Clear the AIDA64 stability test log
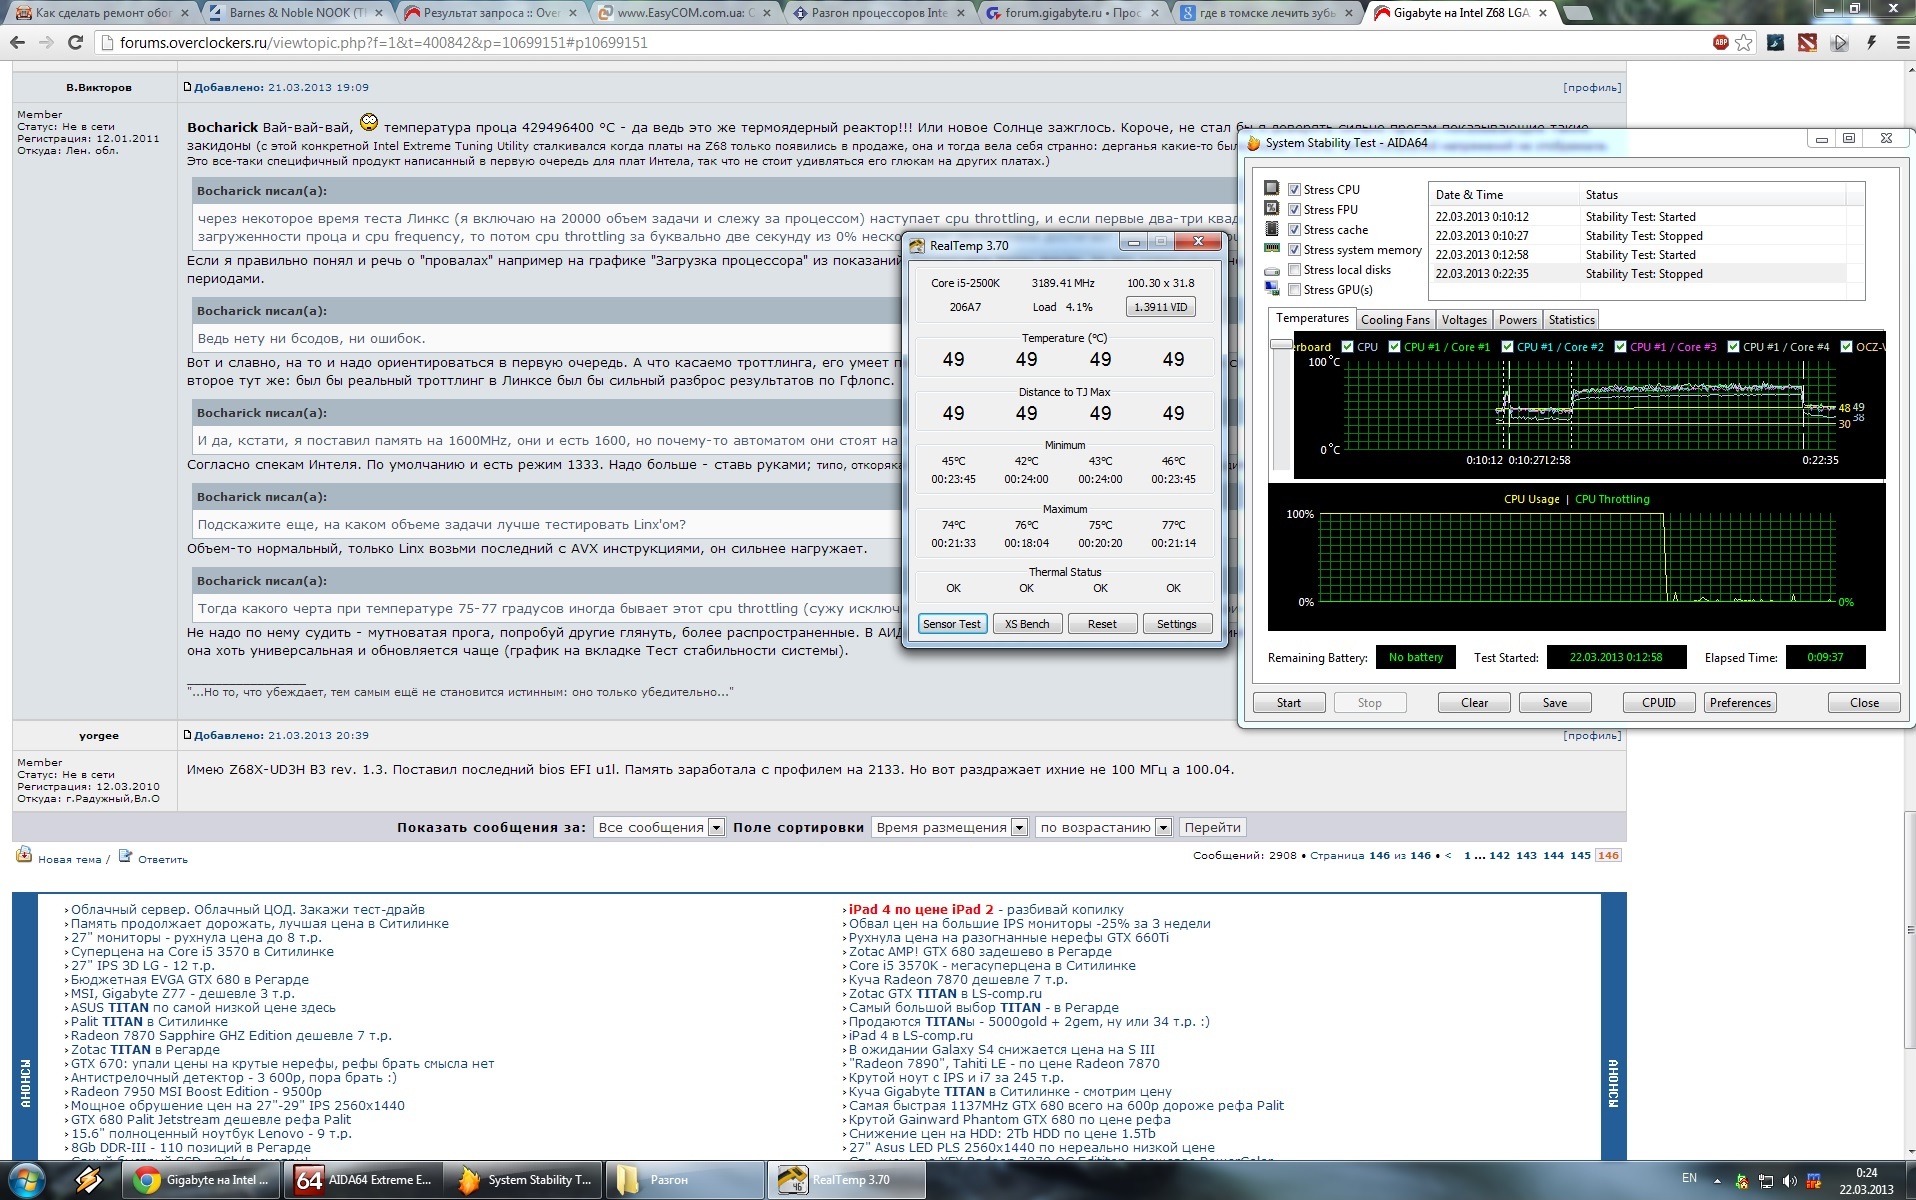The height and width of the screenshot is (1200, 1916). click(1474, 703)
